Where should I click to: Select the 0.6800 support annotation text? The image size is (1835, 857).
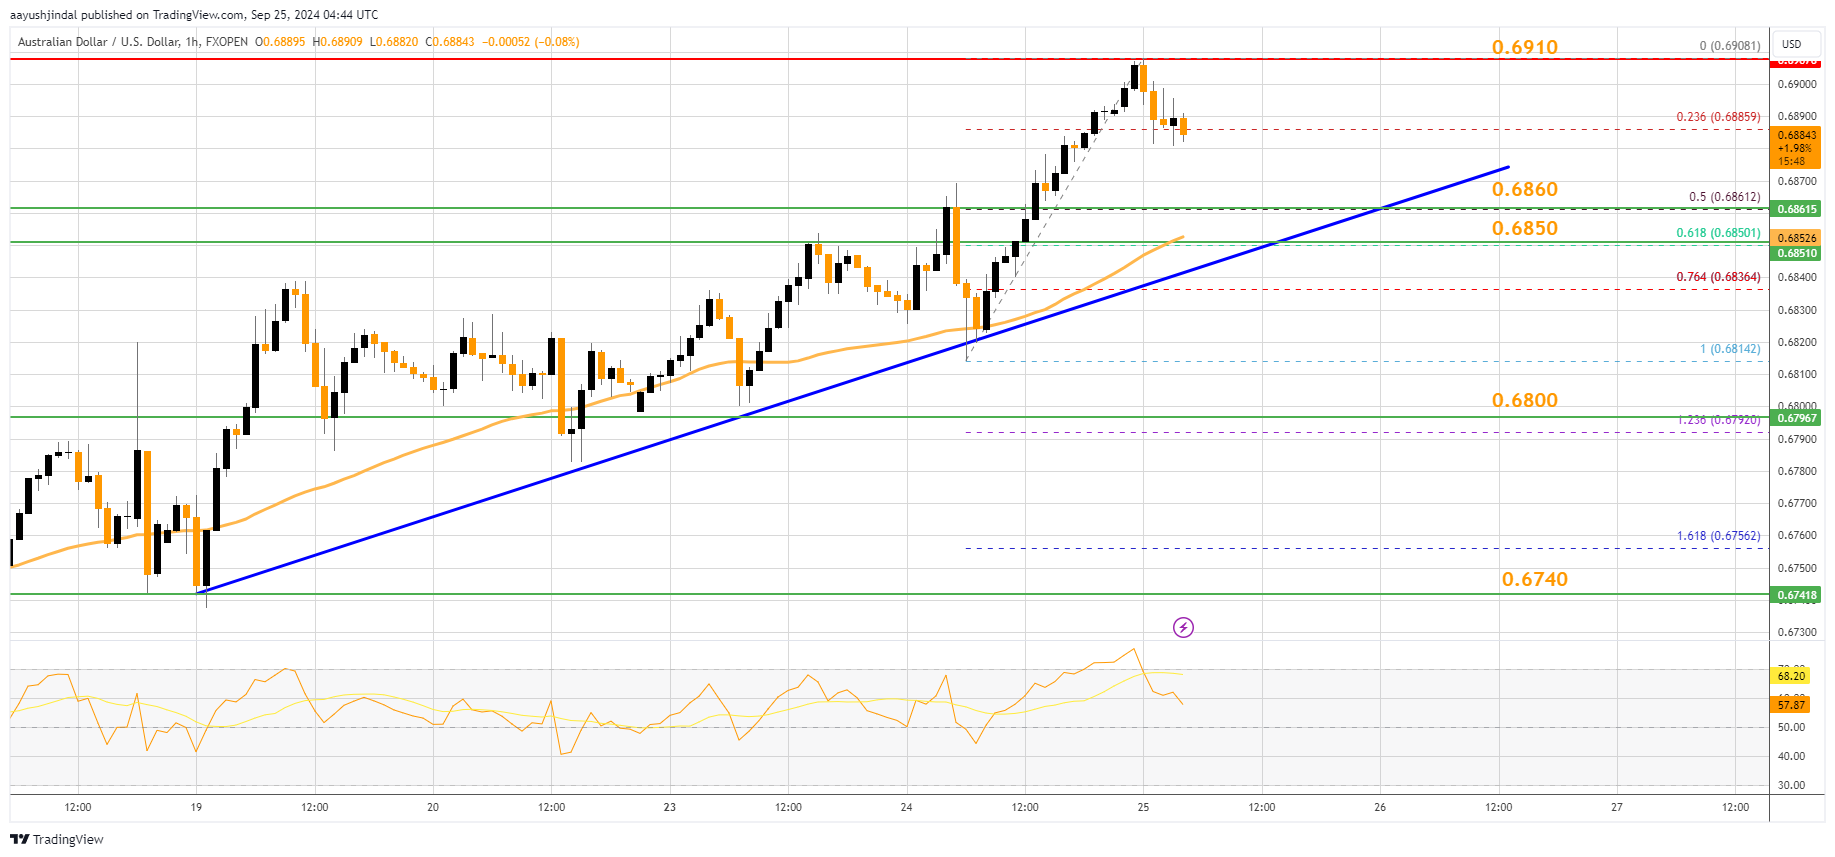coord(1525,400)
